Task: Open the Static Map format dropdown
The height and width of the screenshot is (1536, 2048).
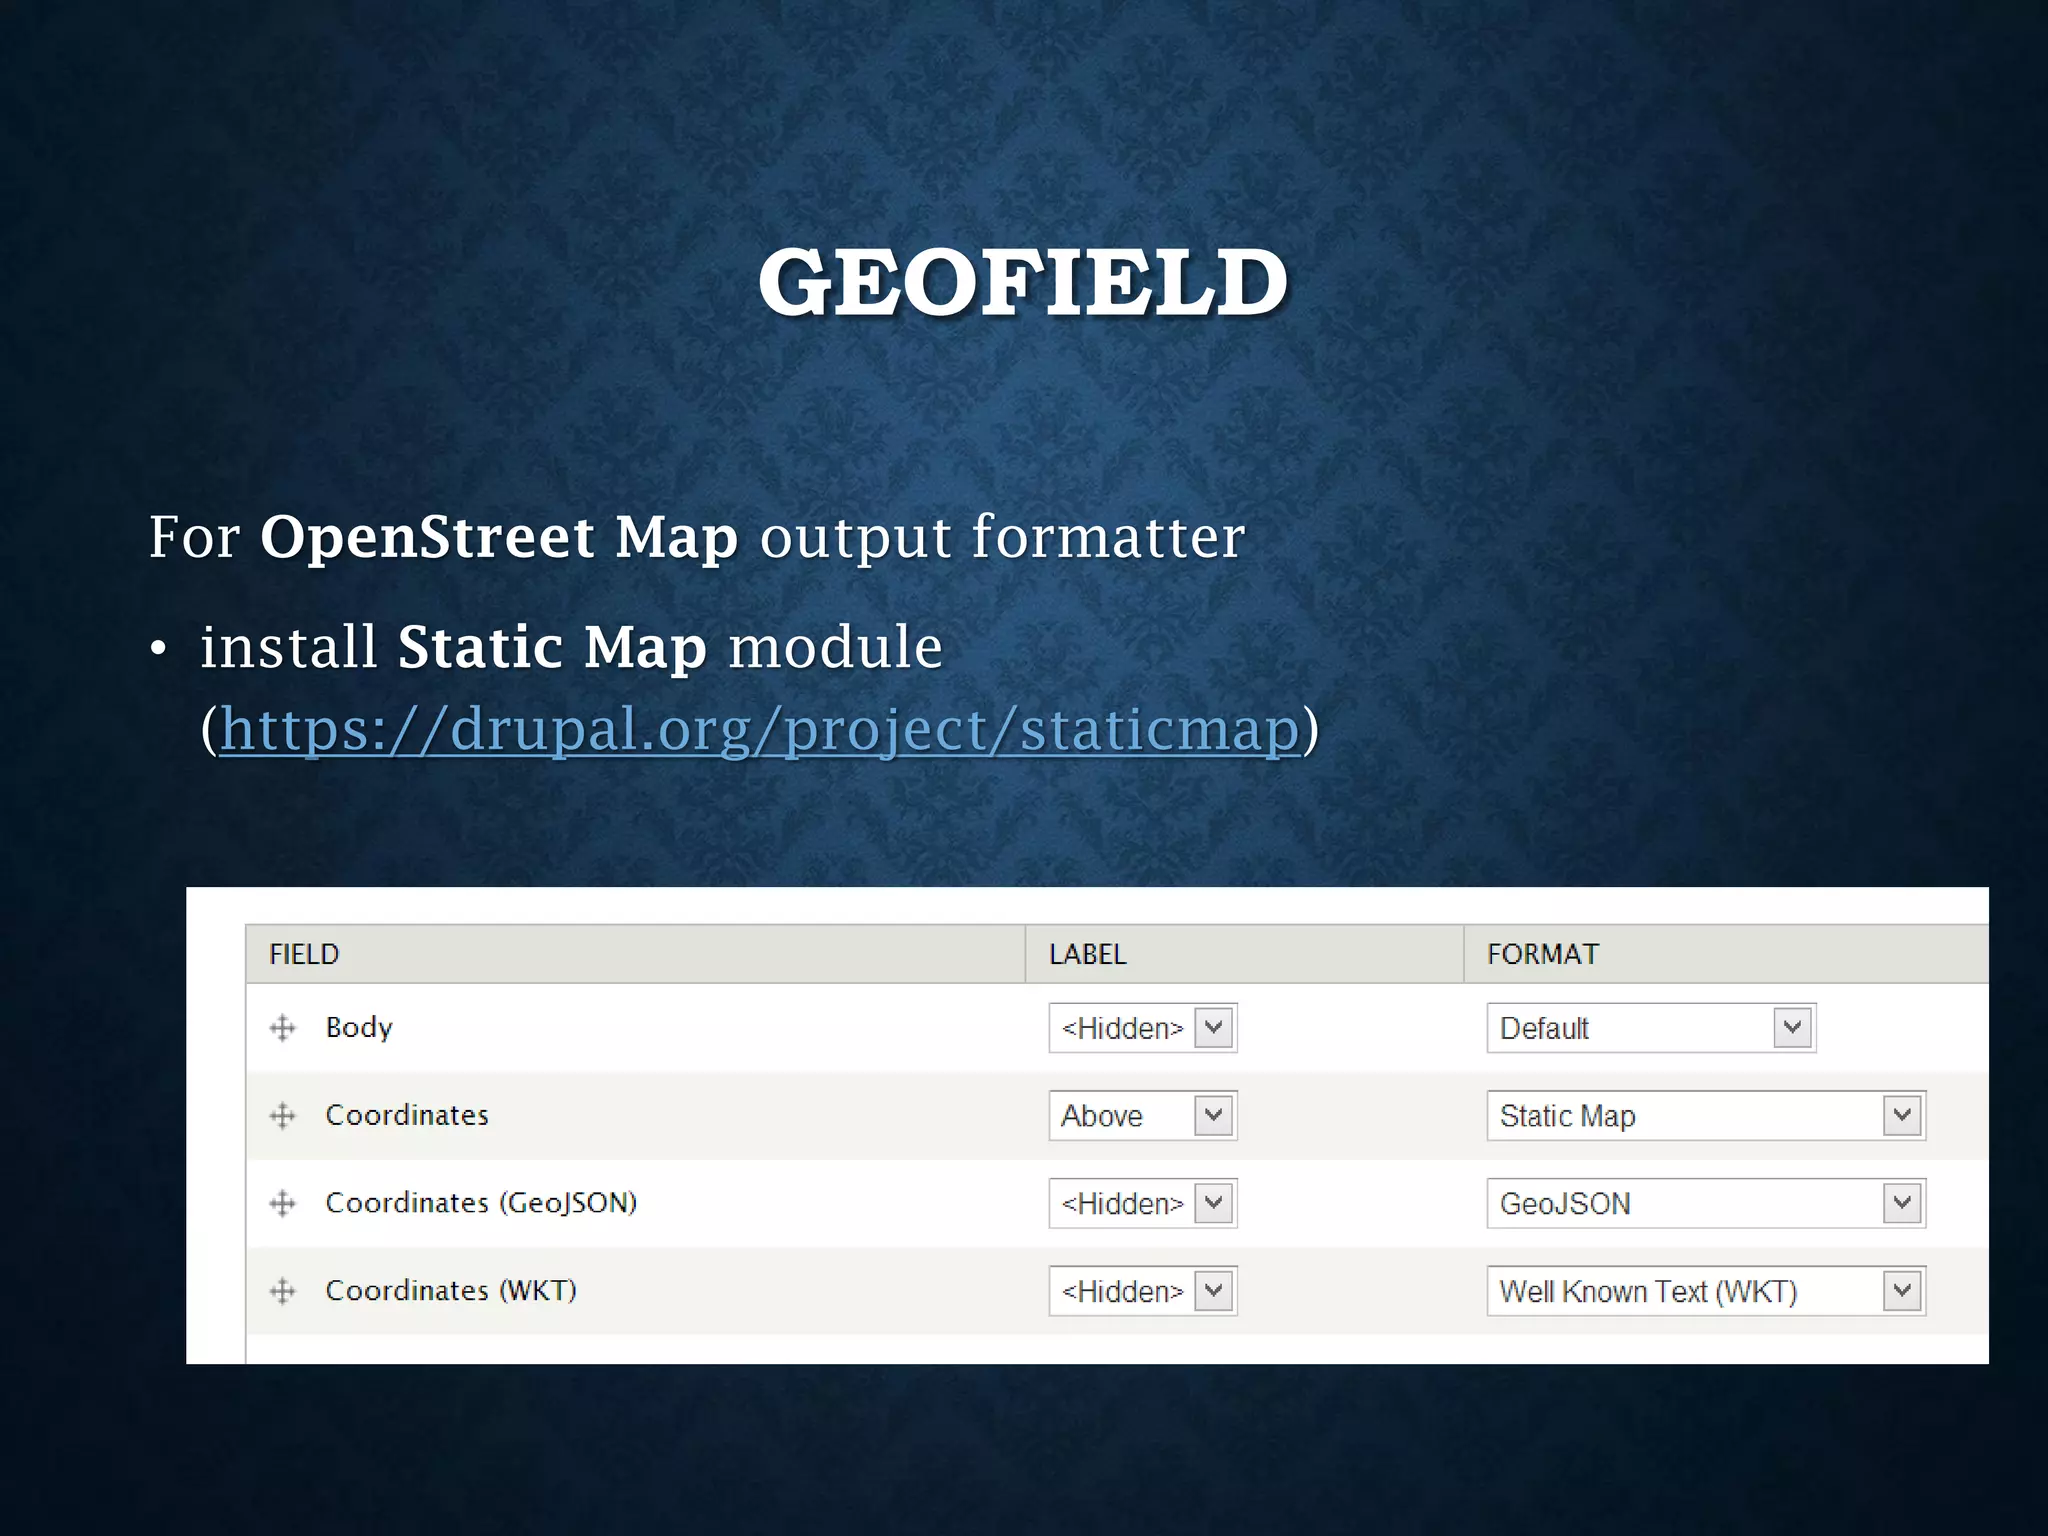Action: [1705, 1116]
